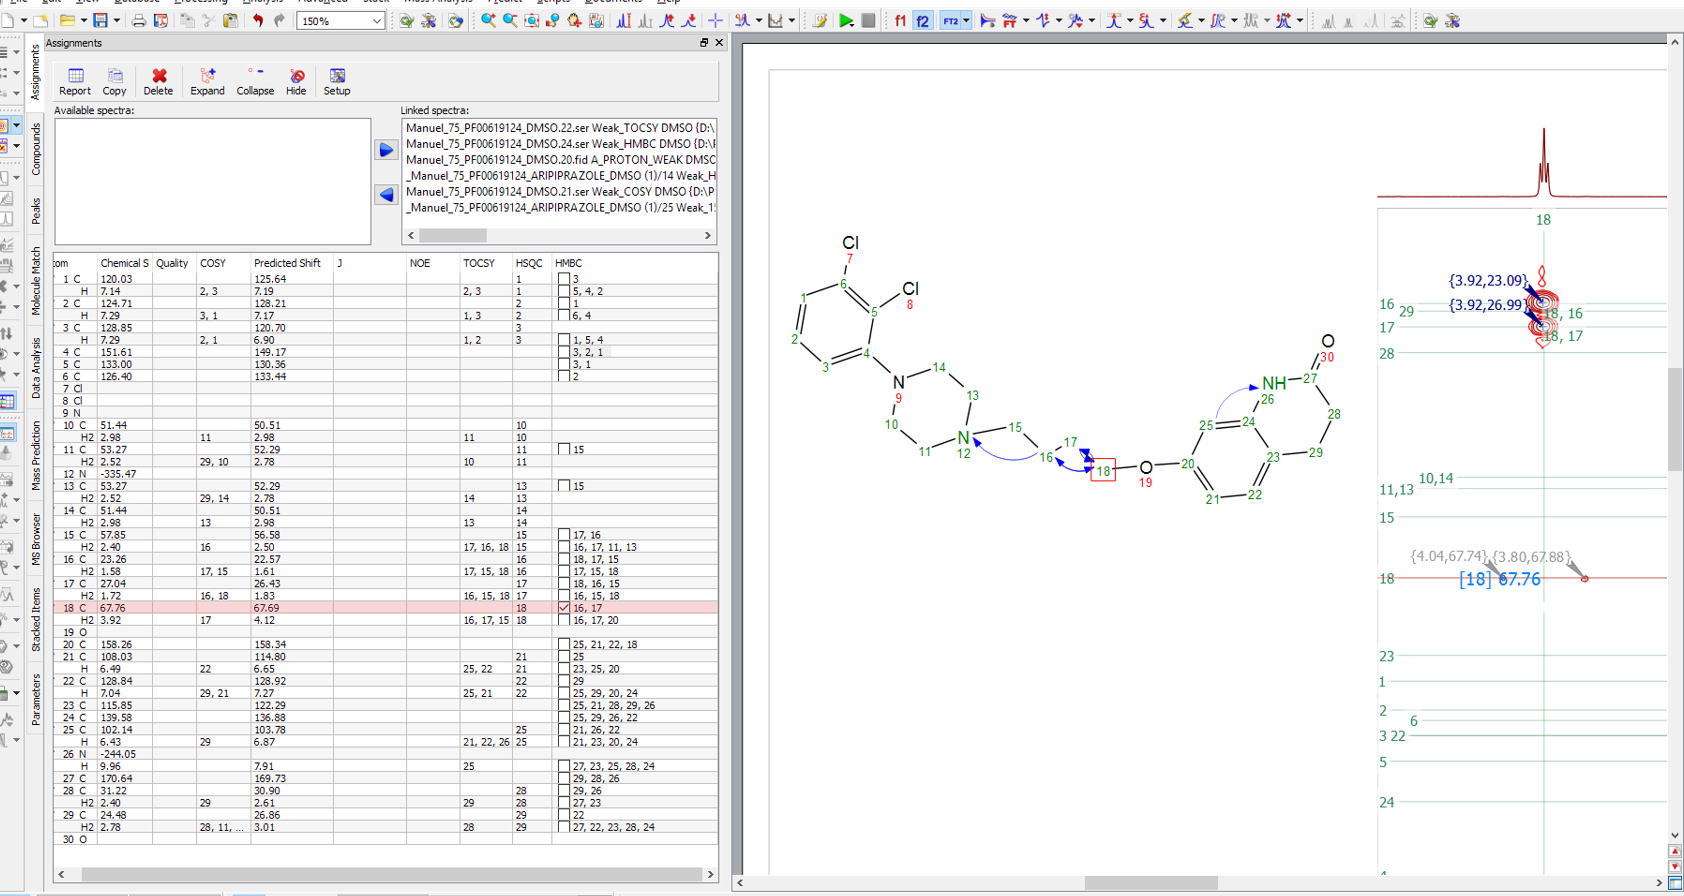Screen dimensions: 1684x896
Task: Switch to the Molecule Match side tab
Action: coord(36,281)
